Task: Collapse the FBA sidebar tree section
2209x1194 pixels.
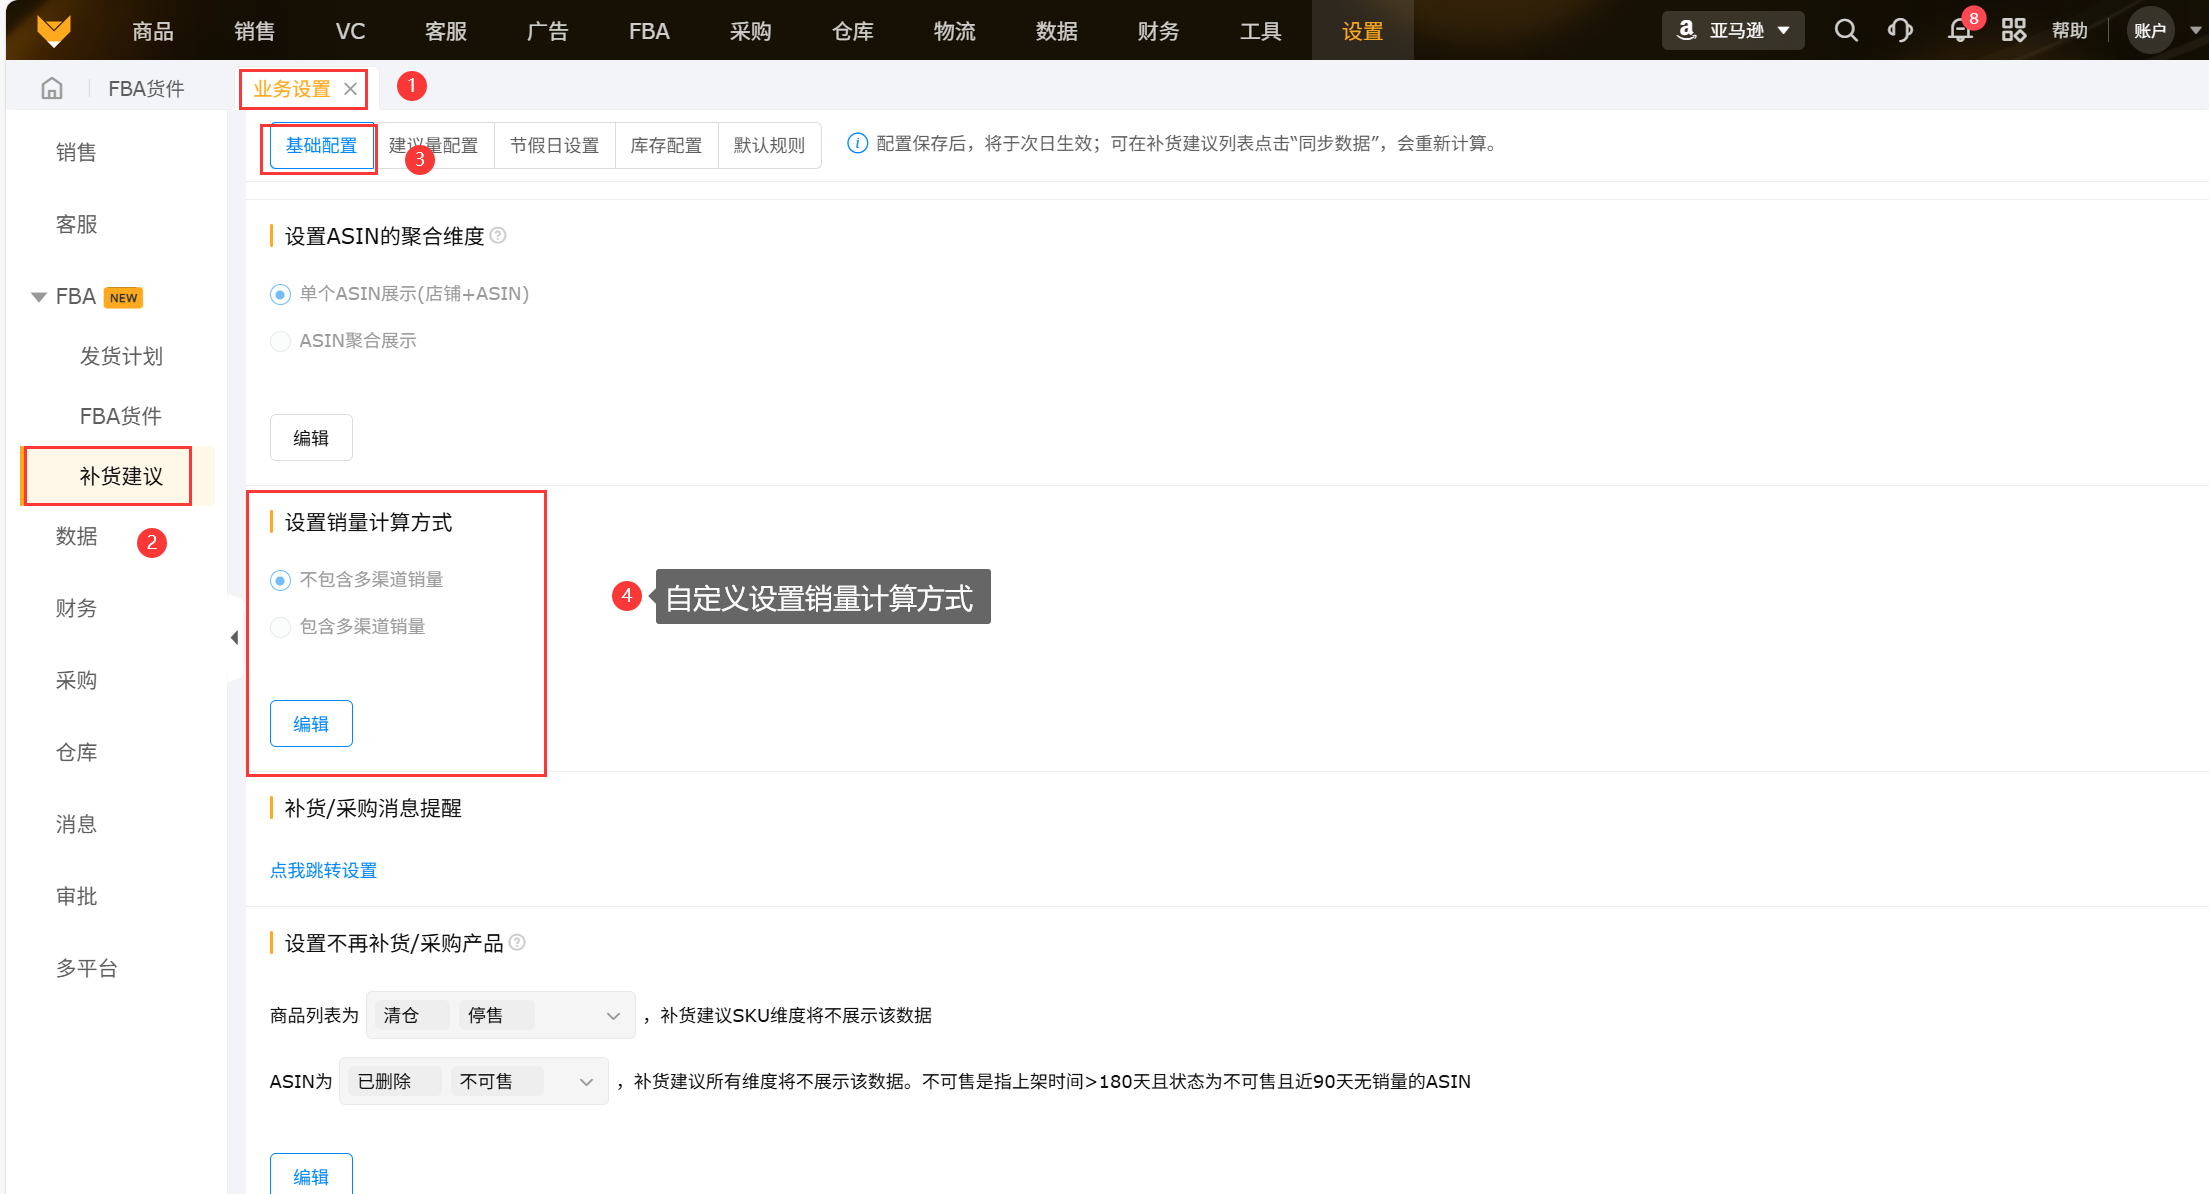Action: (39, 297)
